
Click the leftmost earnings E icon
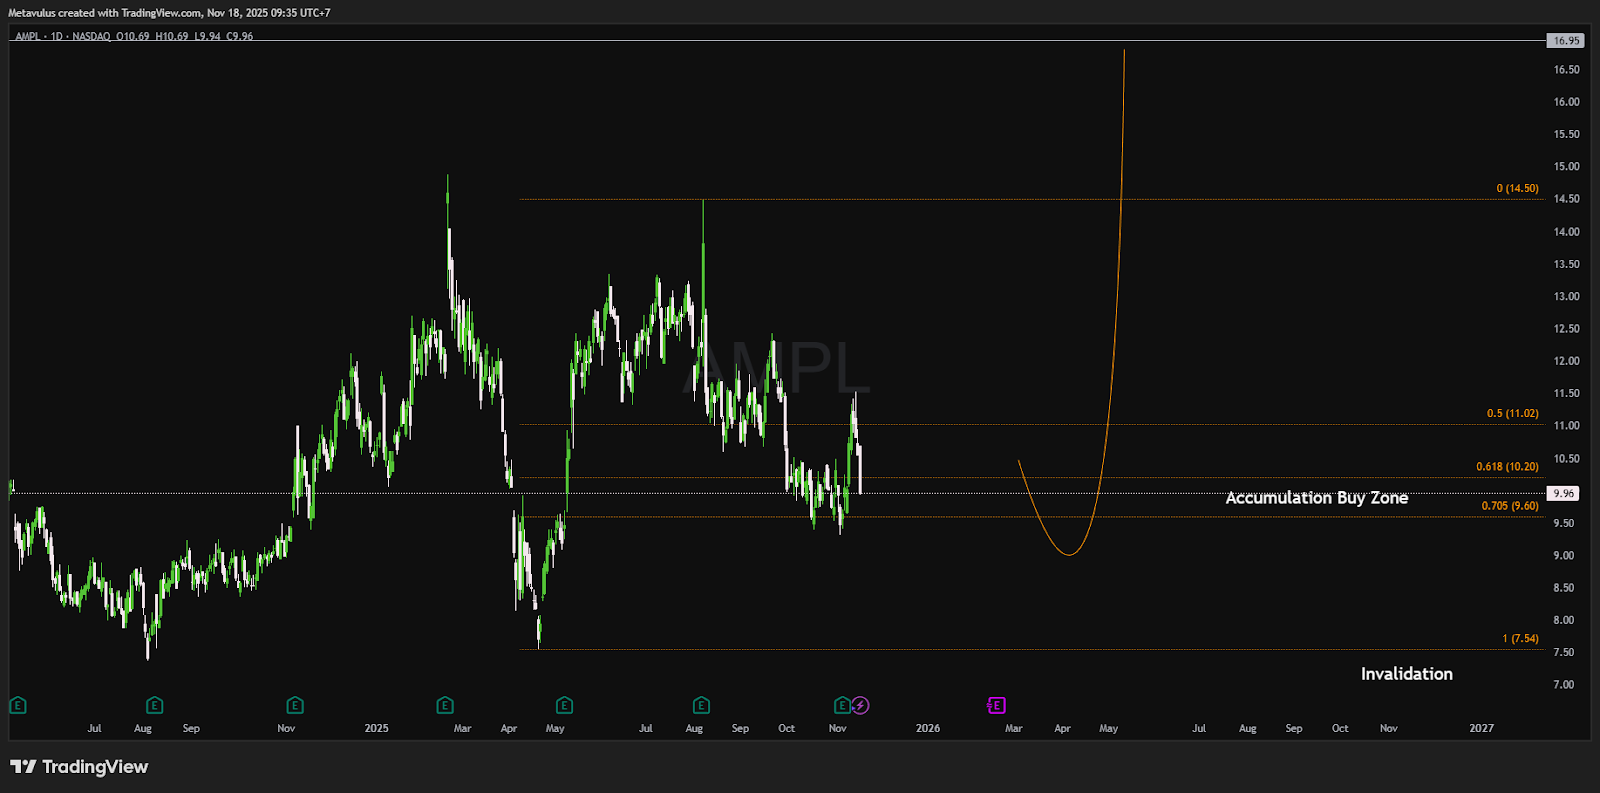[x=18, y=706]
